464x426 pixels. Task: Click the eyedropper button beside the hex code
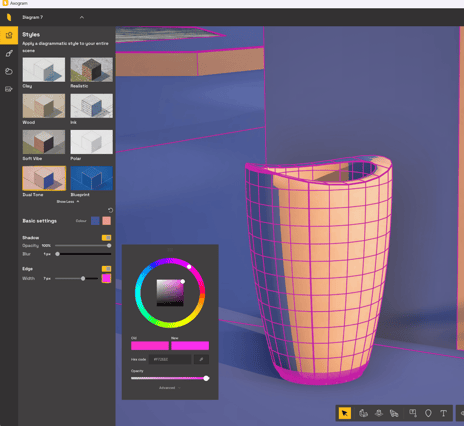click(201, 359)
